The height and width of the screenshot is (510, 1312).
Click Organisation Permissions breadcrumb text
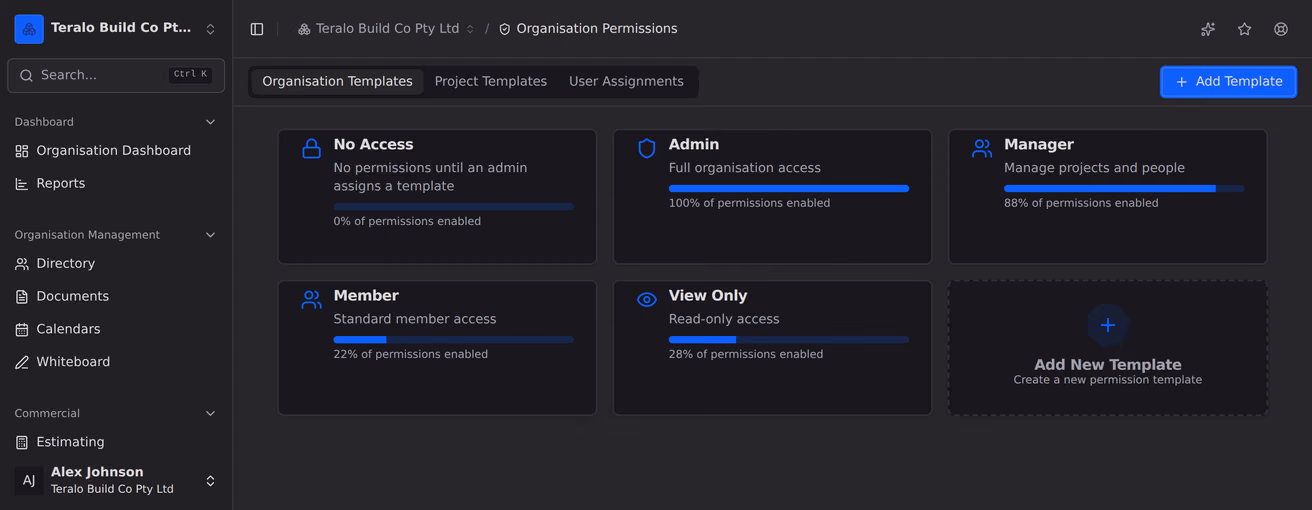tap(597, 29)
